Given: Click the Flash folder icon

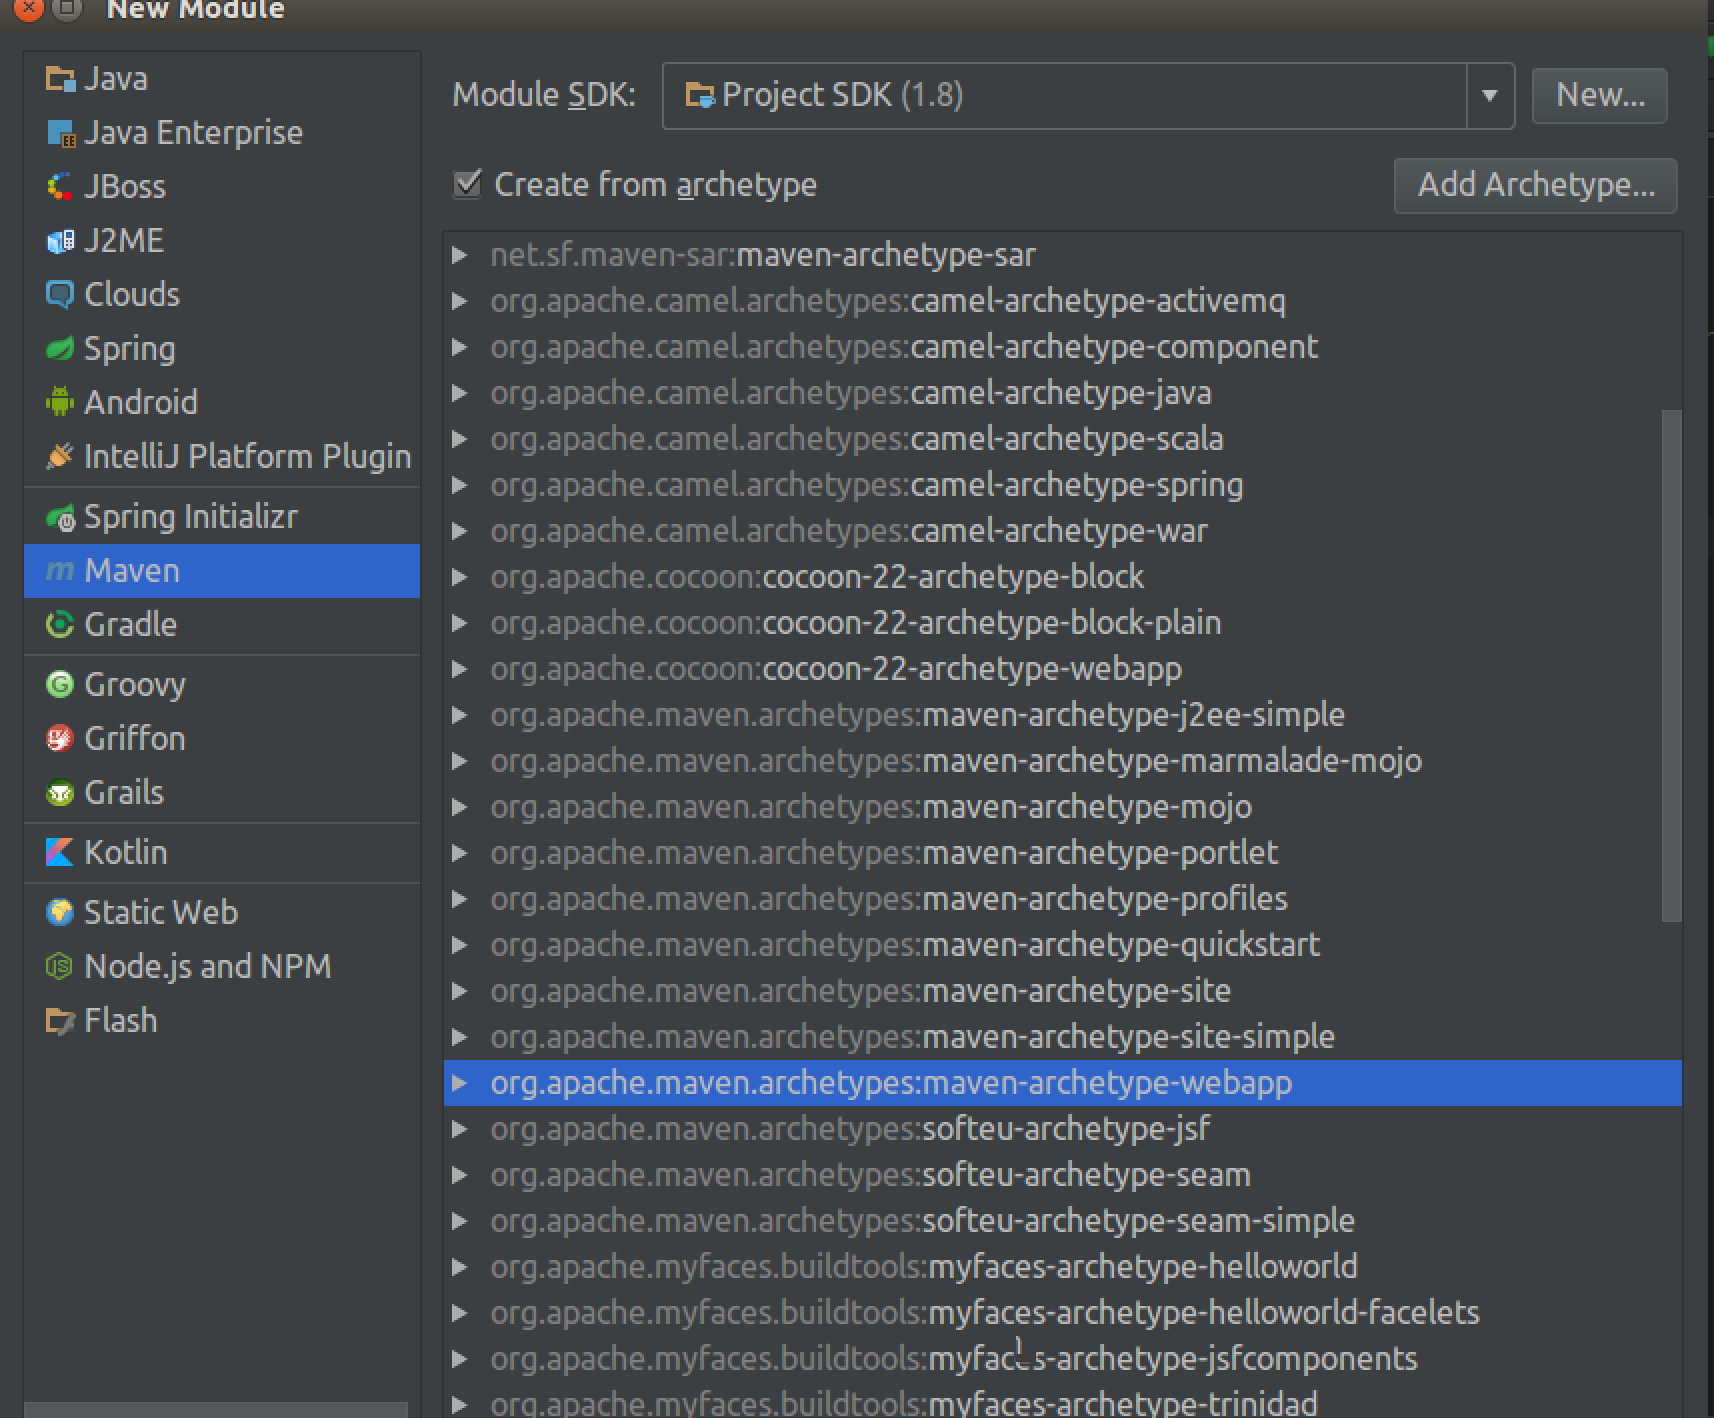Looking at the screenshot, I should coord(60,1021).
